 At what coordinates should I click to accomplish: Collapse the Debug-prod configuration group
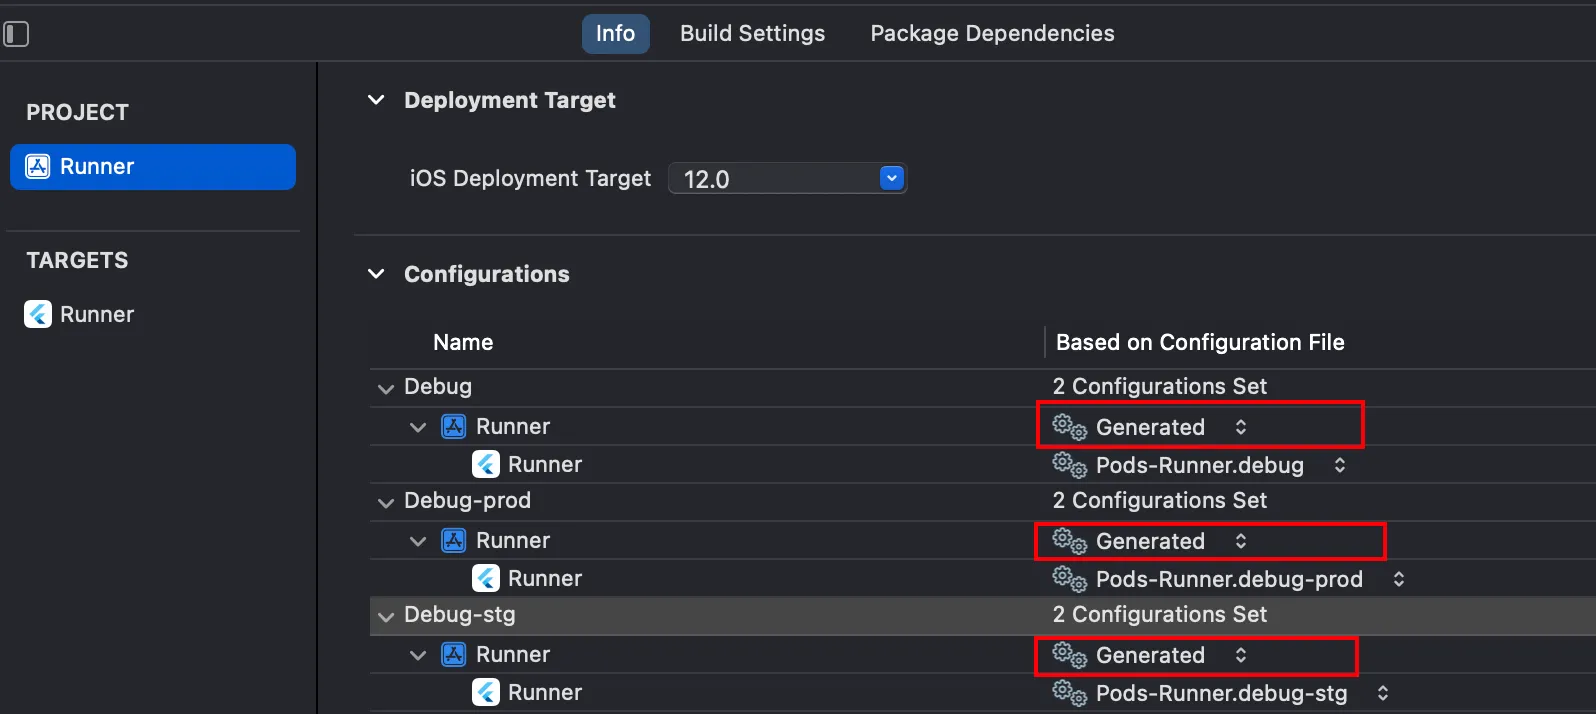(x=386, y=502)
